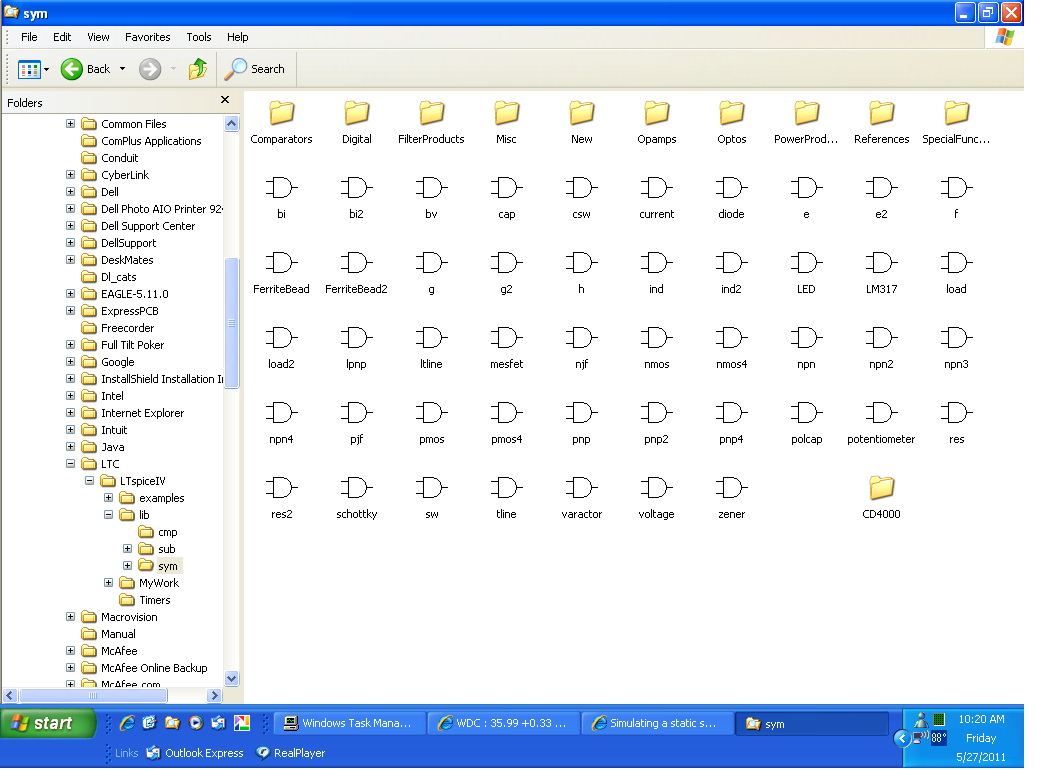The width and height of the screenshot is (1042, 770).
Task: Open the Windows Start menu
Action: (x=48, y=723)
